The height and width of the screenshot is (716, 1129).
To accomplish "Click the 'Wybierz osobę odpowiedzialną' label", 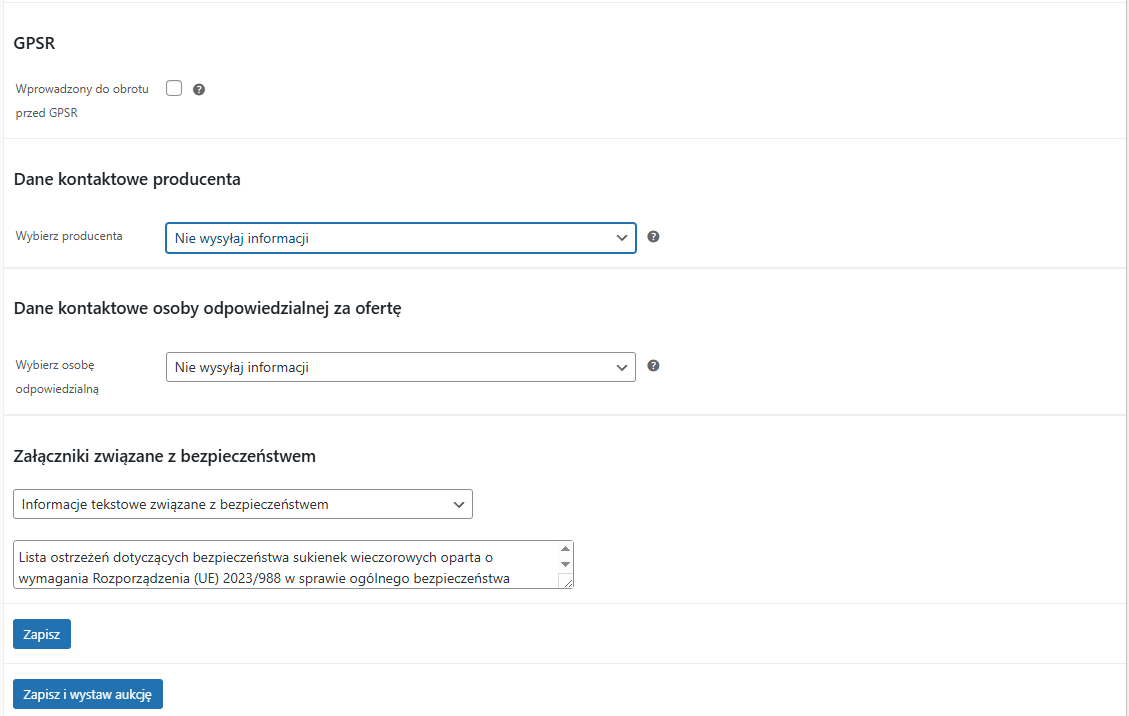I will coord(58,377).
